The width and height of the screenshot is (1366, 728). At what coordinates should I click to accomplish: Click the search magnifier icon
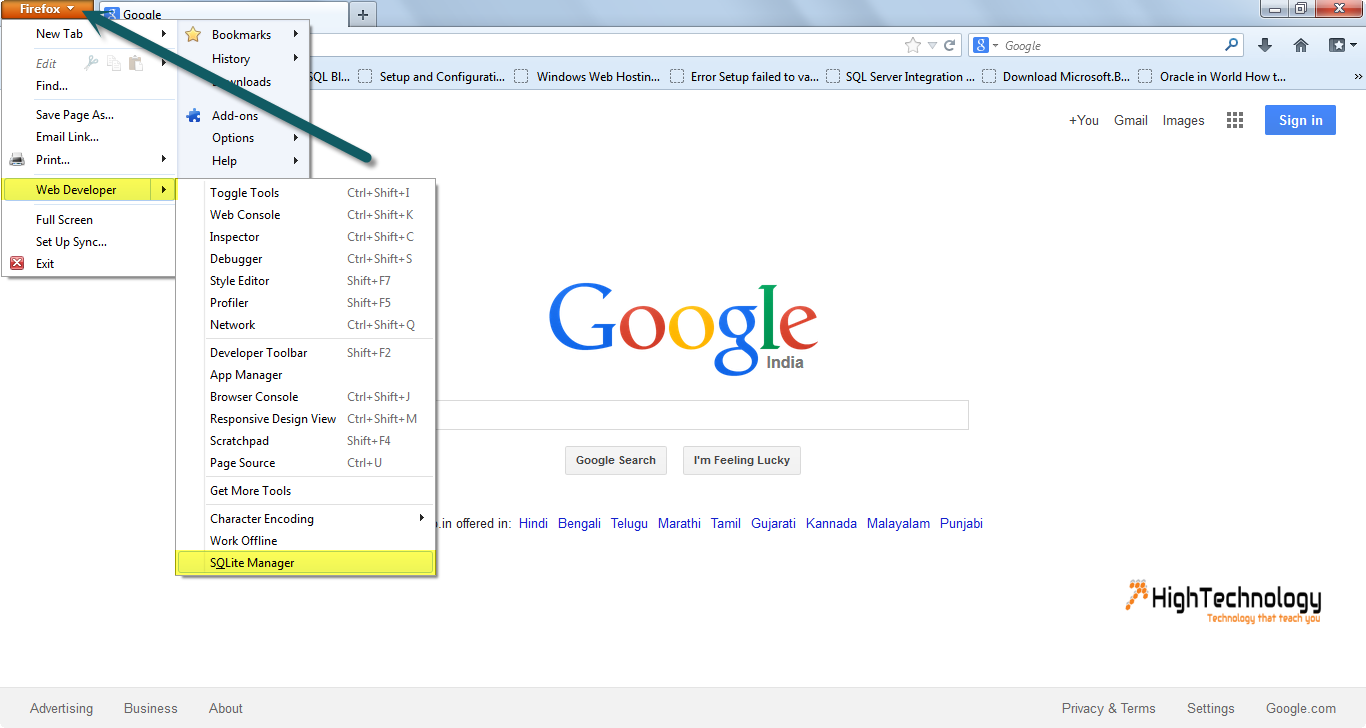(1232, 45)
